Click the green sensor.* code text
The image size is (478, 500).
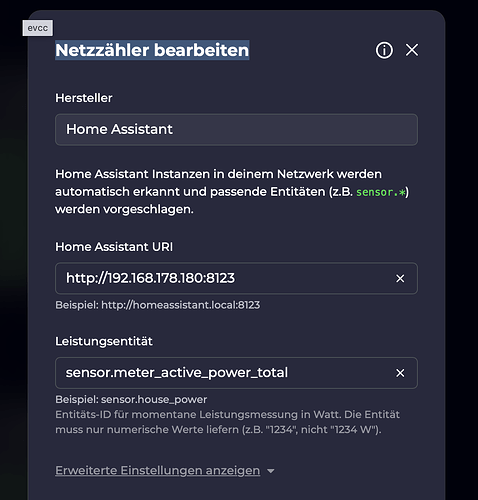(381, 192)
